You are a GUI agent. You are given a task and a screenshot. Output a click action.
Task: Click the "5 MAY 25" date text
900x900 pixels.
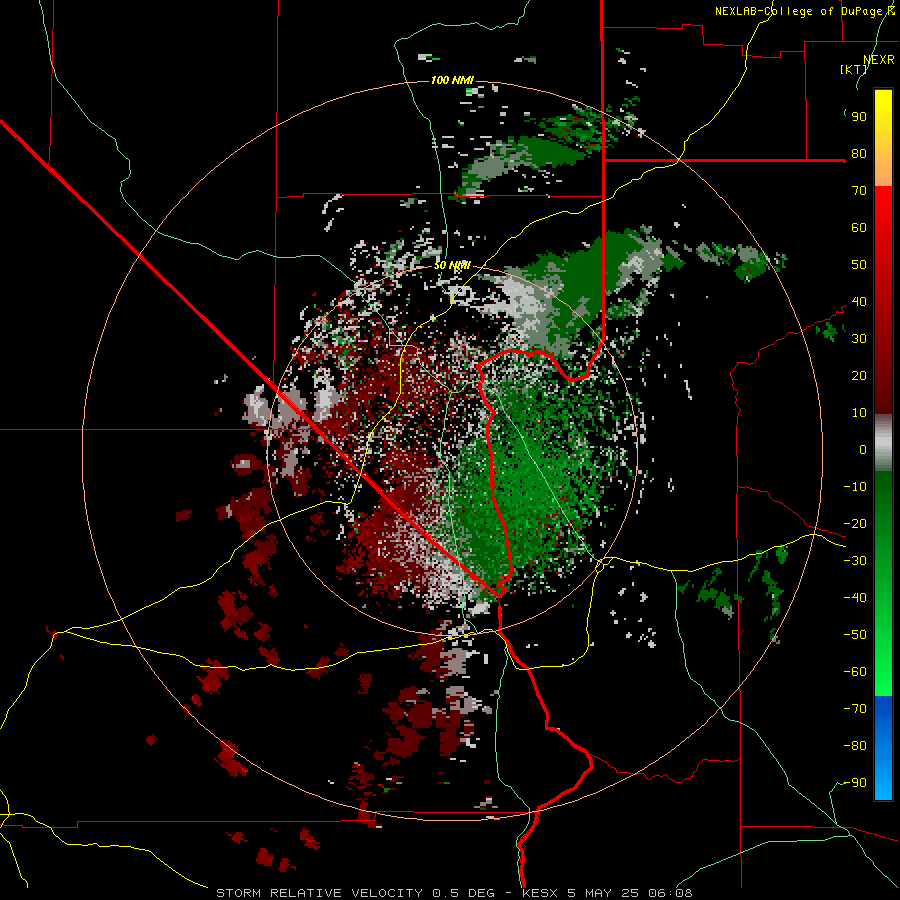(603, 893)
